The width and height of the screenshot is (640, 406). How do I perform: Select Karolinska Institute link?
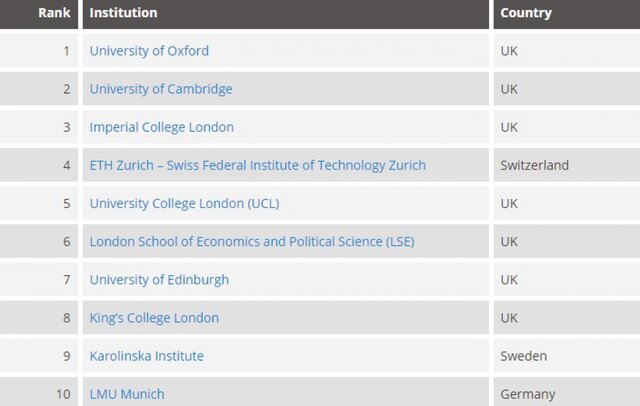click(147, 356)
